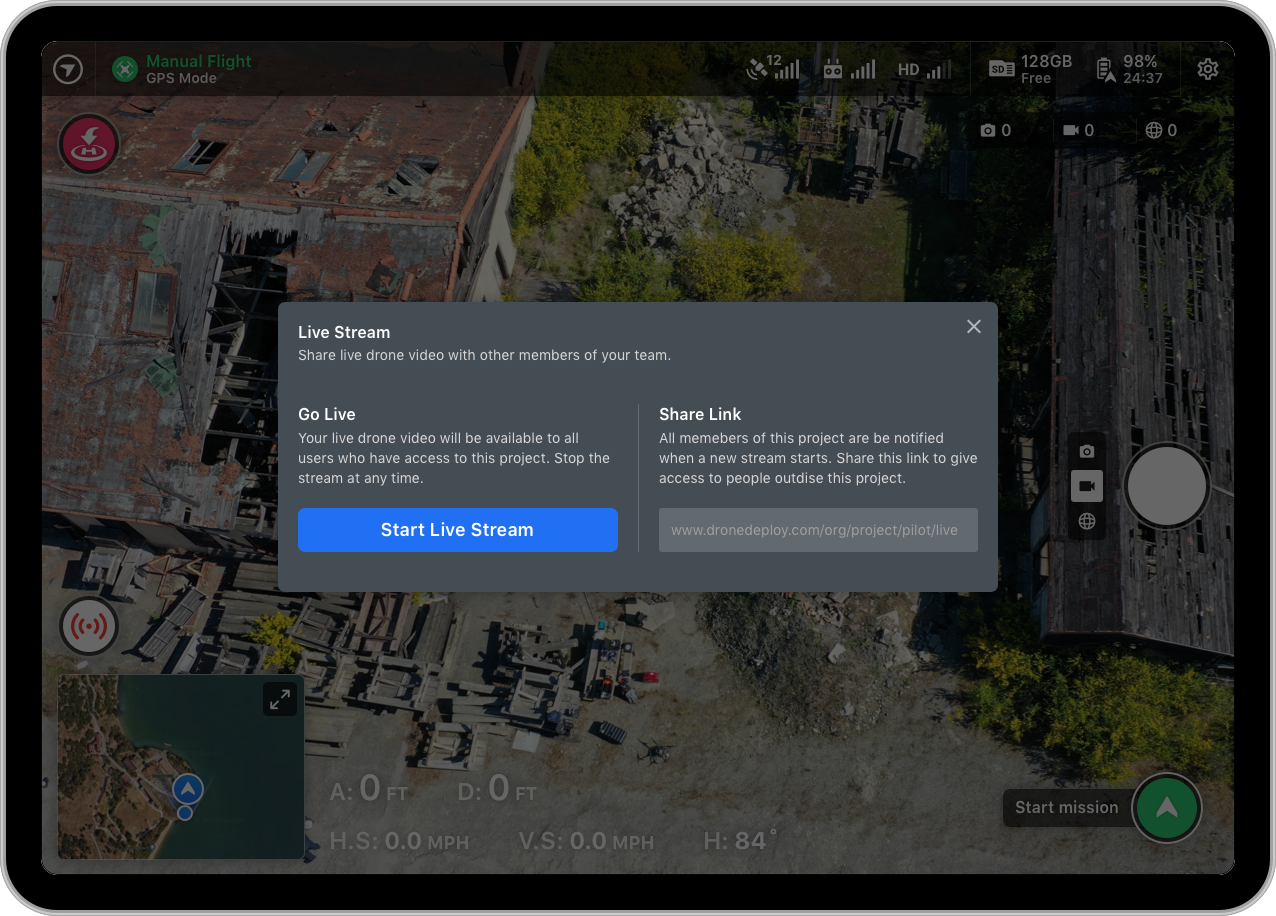Open the settings gear icon
Image resolution: width=1276 pixels, height=916 pixels.
[x=1208, y=69]
